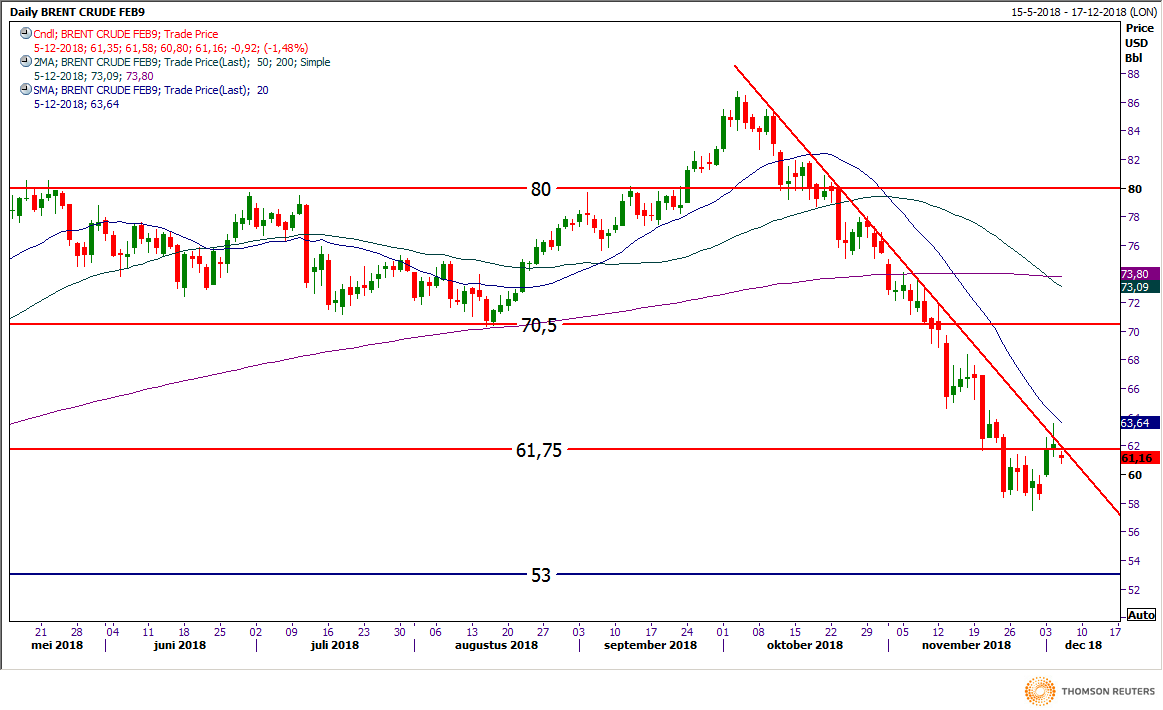Click the 80 resistance level label
The width and height of the screenshot is (1163, 710).
[540, 188]
